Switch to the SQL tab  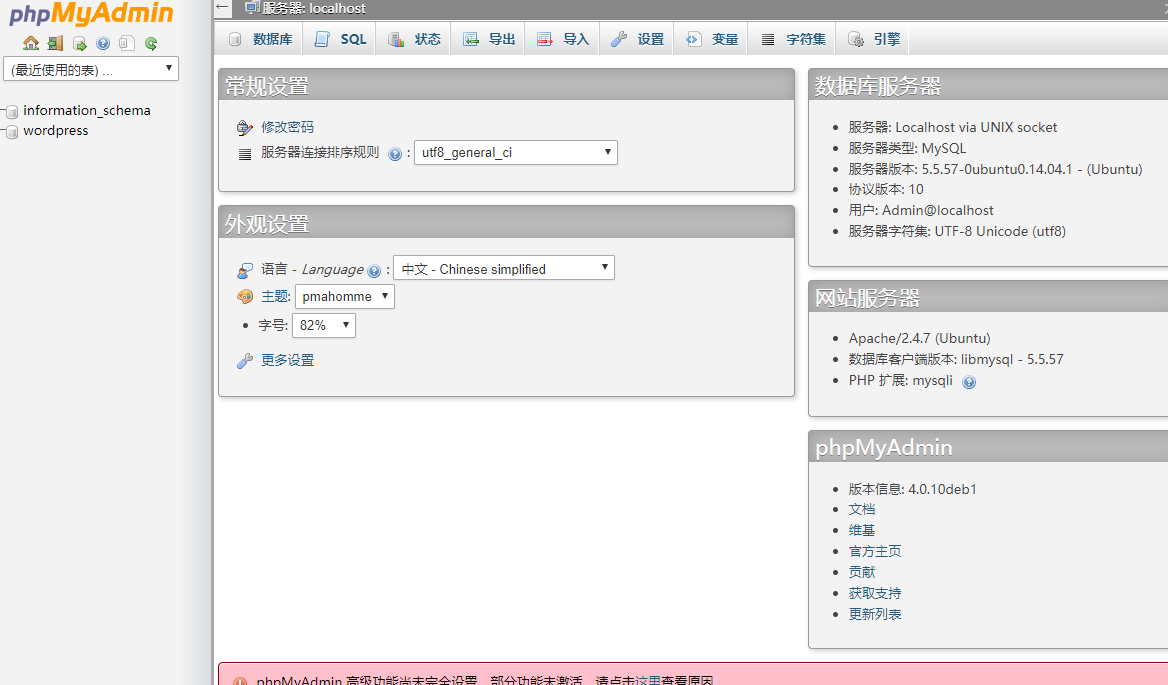point(340,39)
